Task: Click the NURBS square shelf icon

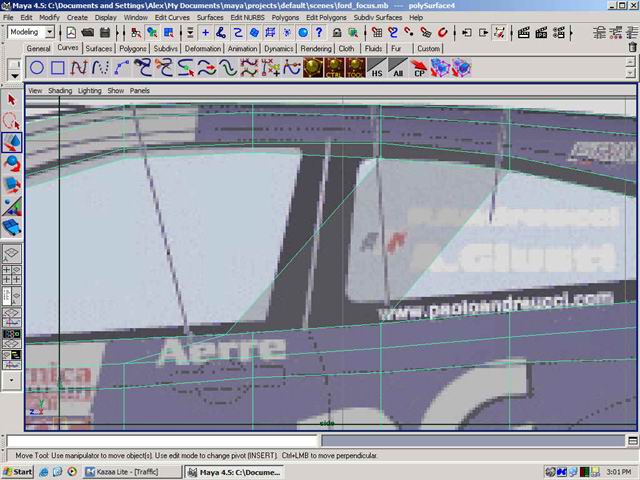Action: (x=58, y=68)
